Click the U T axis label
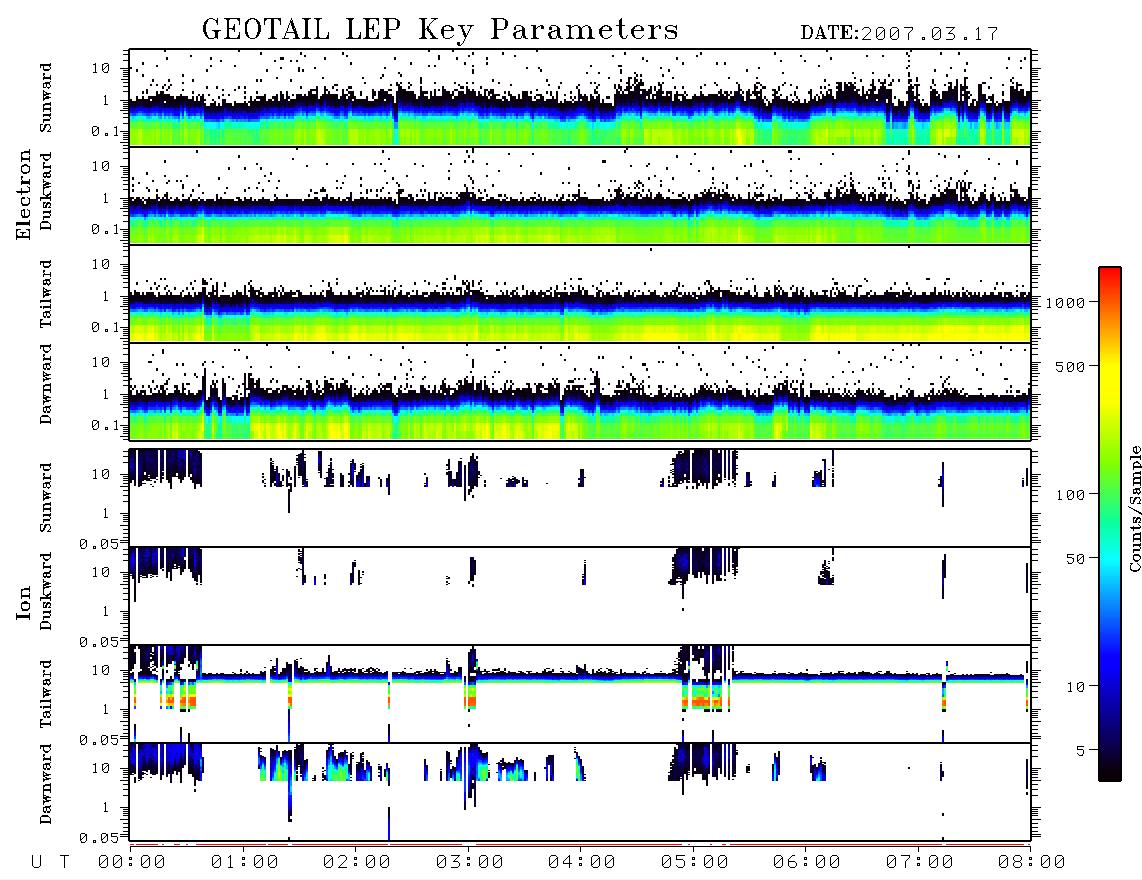 coord(50,863)
